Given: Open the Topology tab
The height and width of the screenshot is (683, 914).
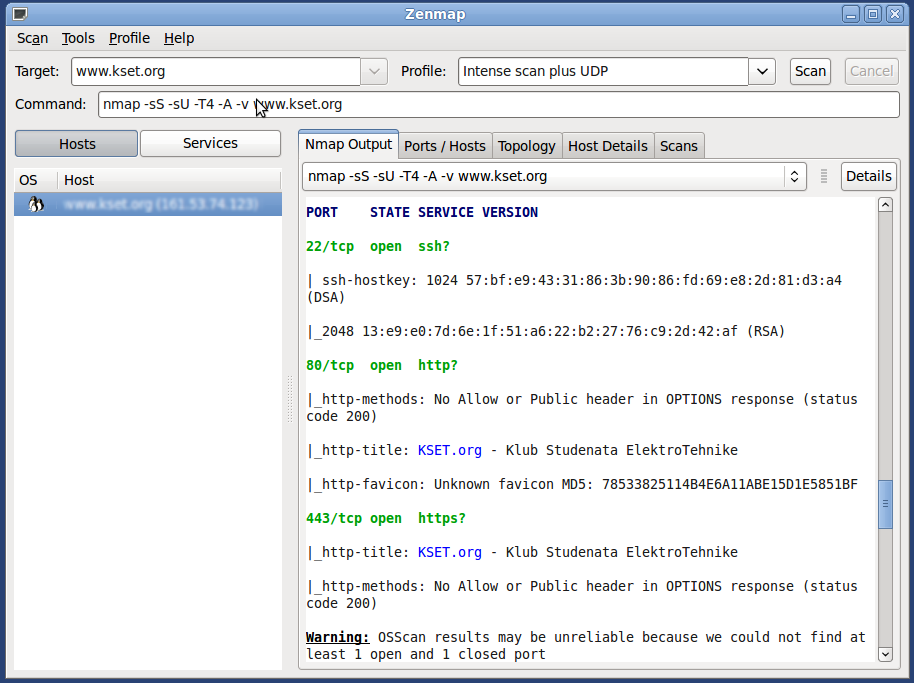Looking at the screenshot, I should click(x=526, y=146).
